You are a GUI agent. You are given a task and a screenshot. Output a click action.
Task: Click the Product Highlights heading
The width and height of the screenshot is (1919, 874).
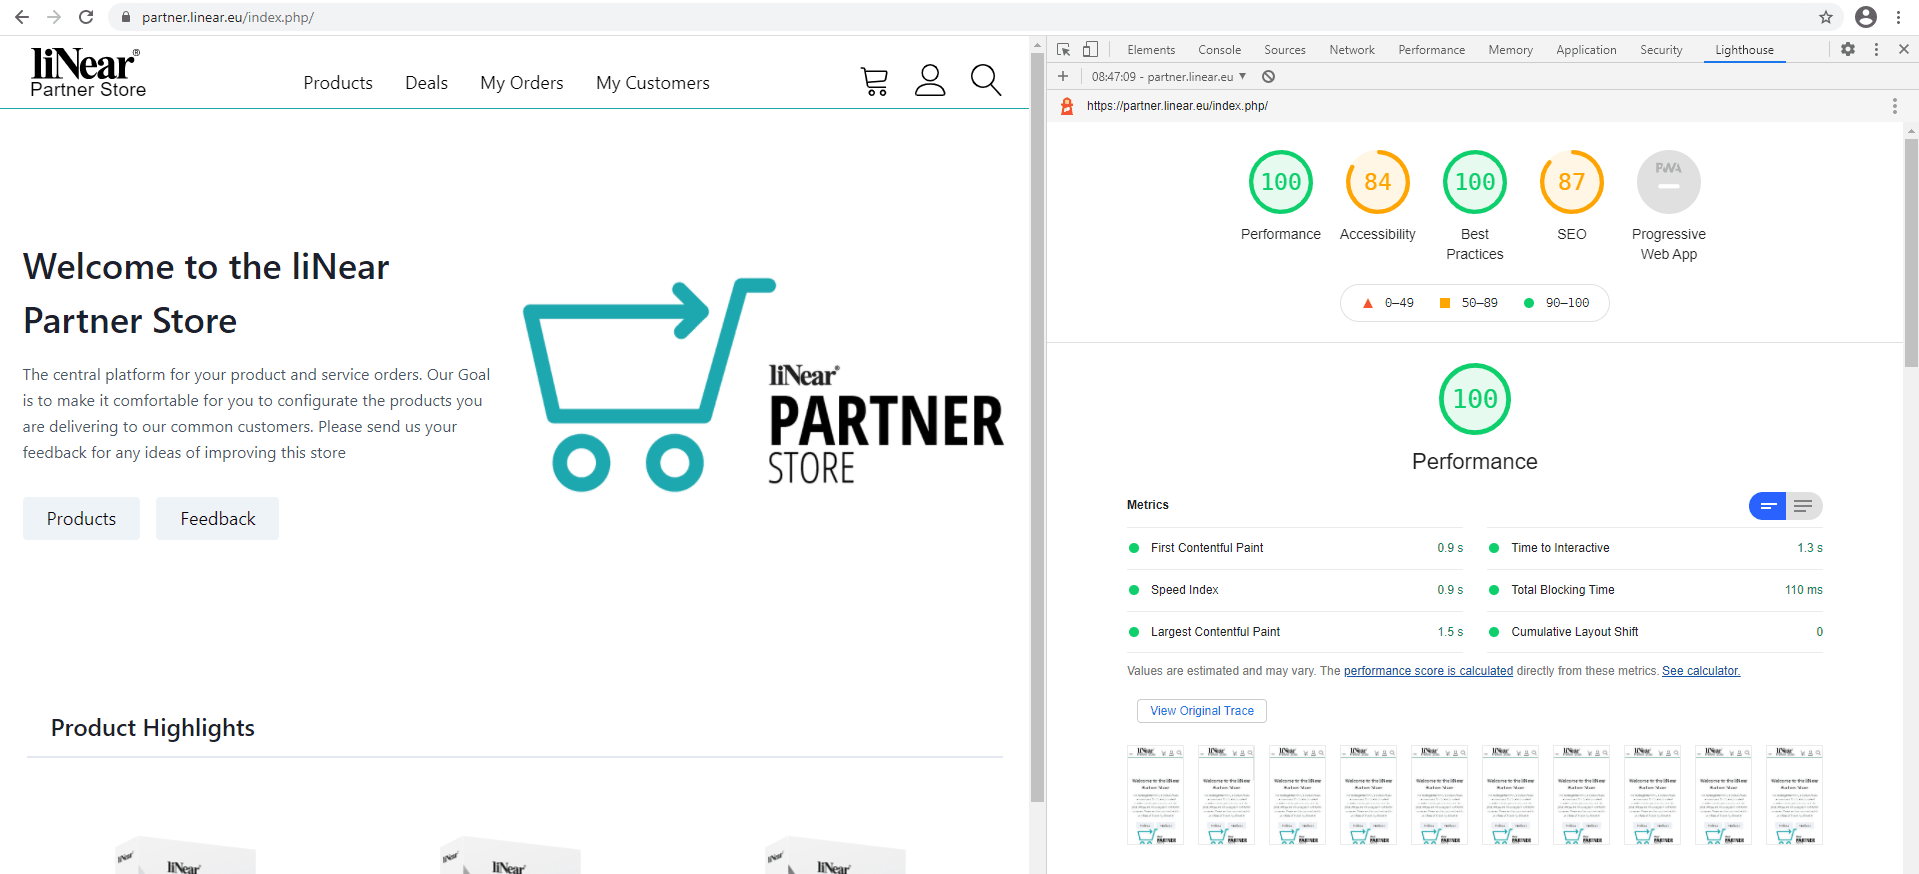tap(153, 728)
